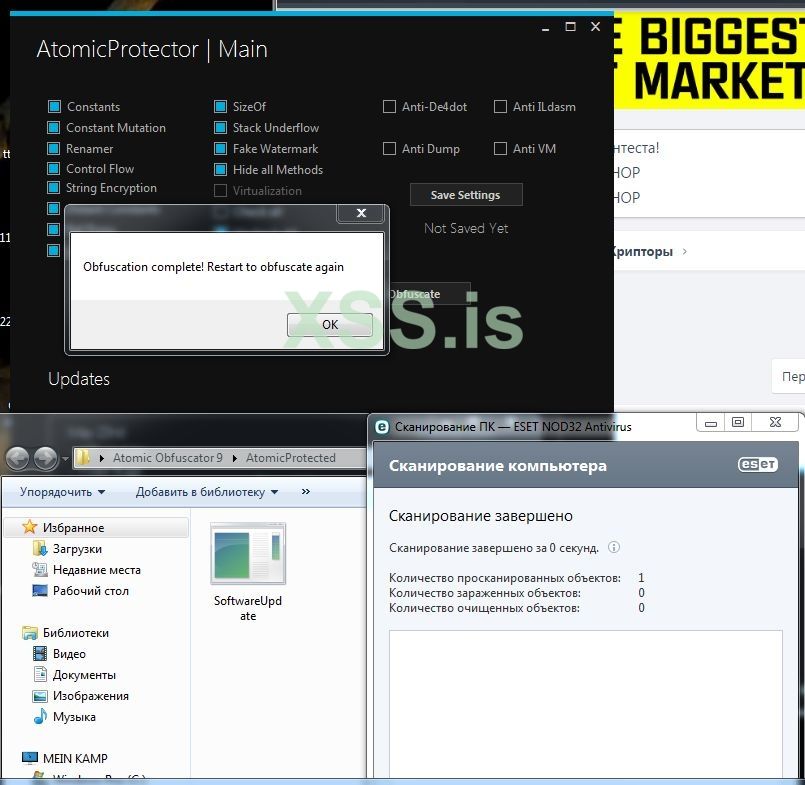This screenshot has height=785, width=805.
Task: Click the ESET scan log area
Action: tap(585, 703)
